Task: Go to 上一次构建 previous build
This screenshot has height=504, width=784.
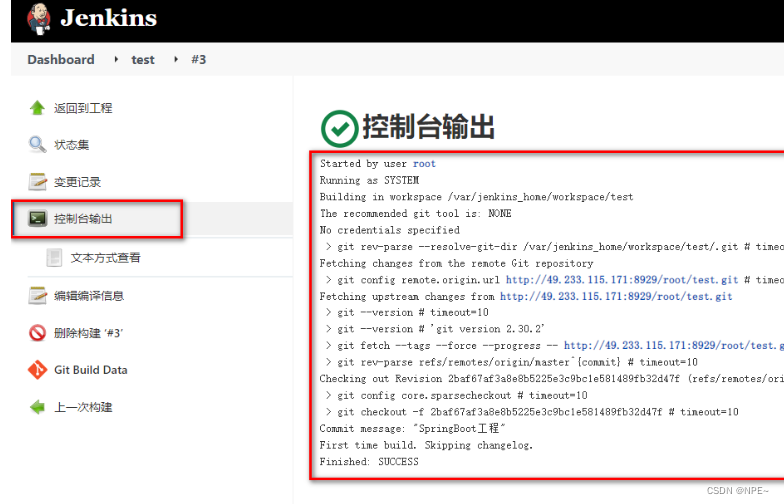Action: 83,407
